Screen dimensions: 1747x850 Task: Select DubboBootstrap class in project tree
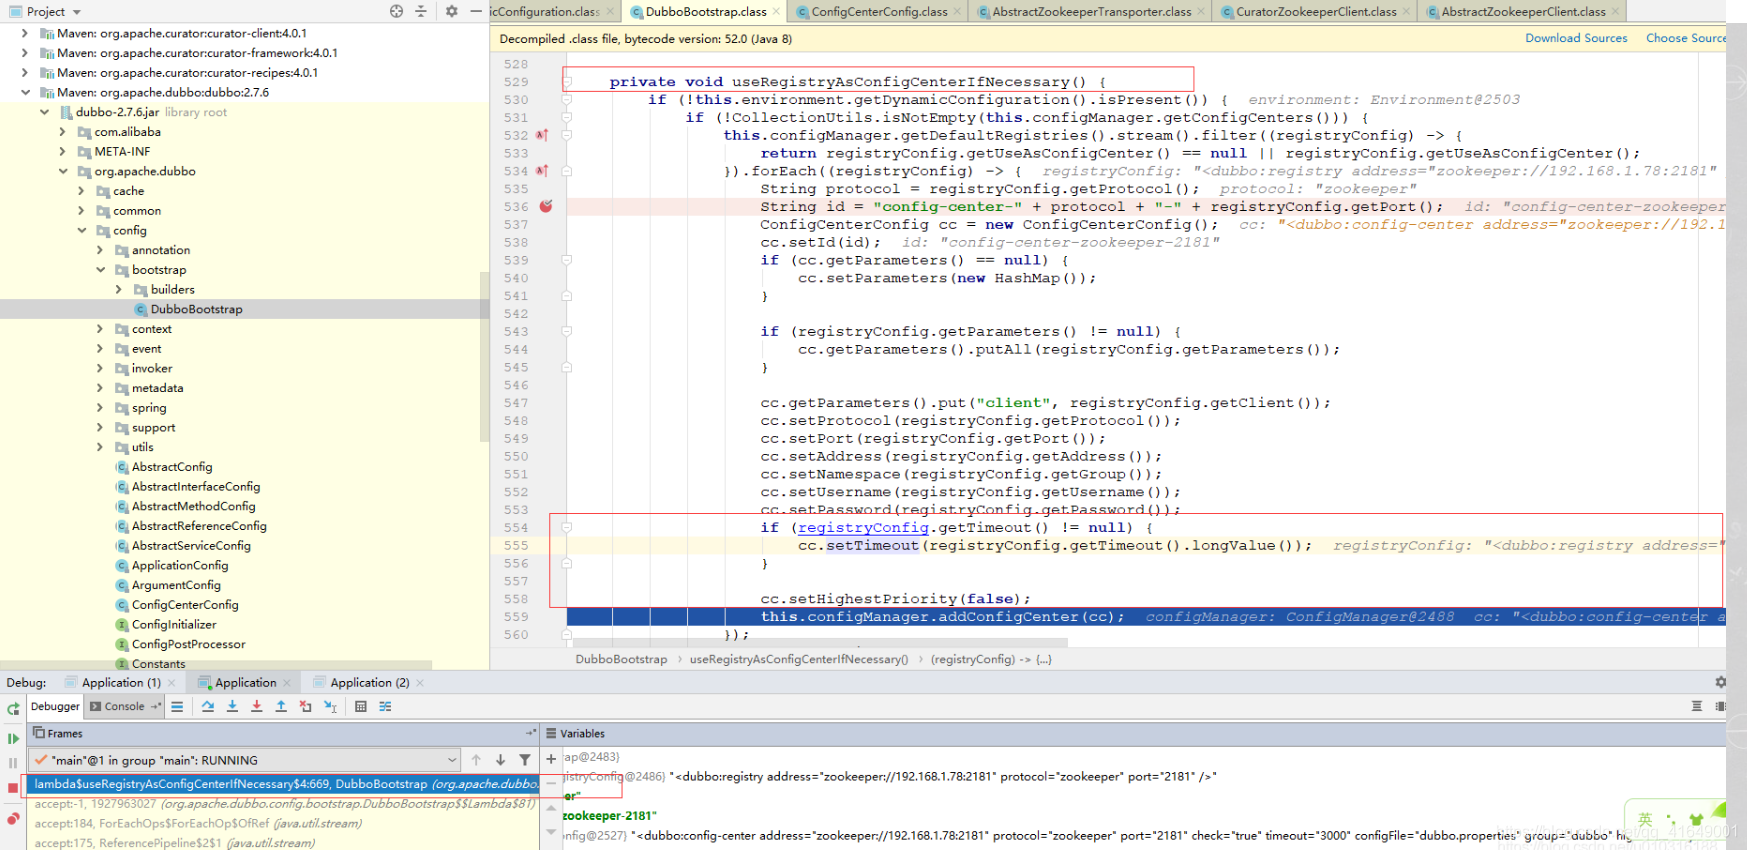(196, 309)
